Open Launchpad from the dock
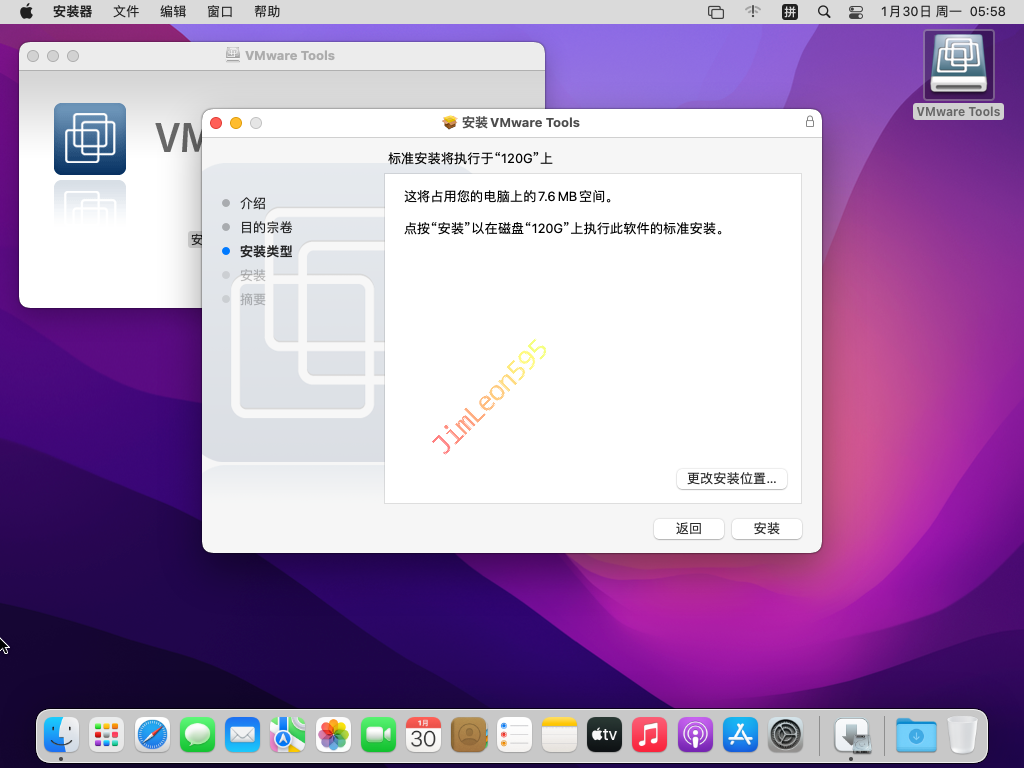The height and width of the screenshot is (768, 1024). click(106, 736)
